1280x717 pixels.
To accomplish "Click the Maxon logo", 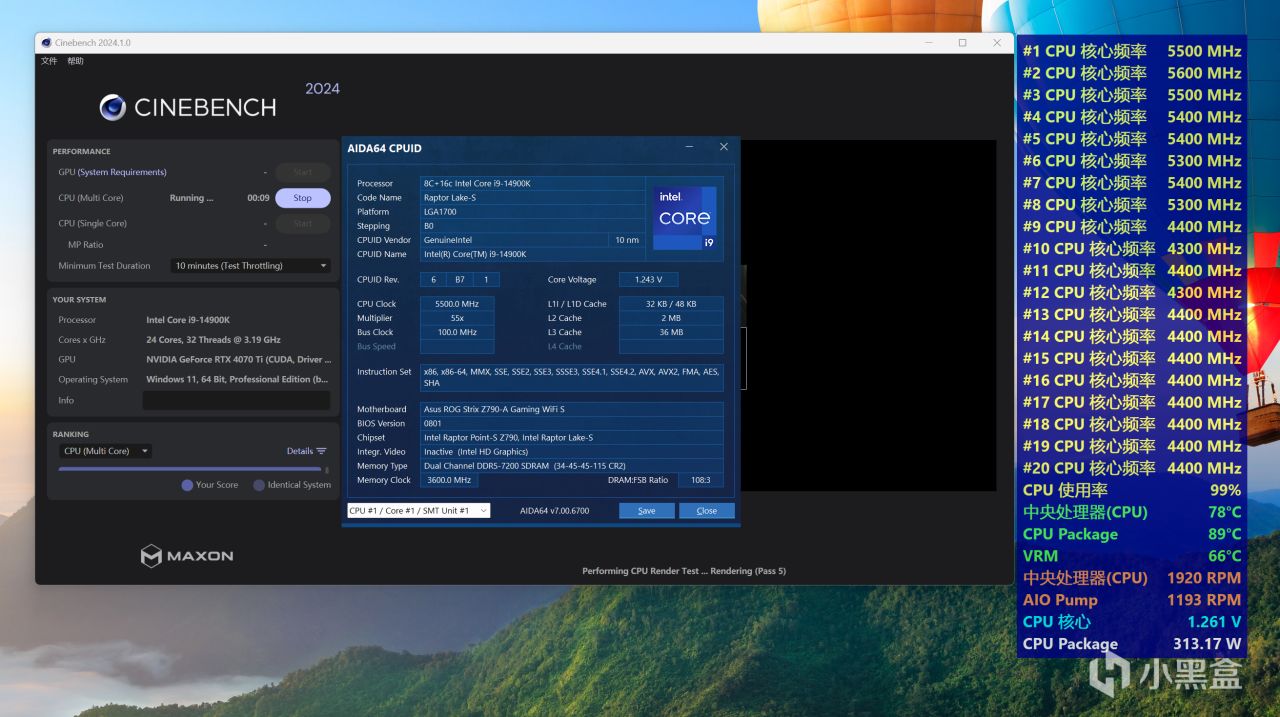I will pos(187,556).
